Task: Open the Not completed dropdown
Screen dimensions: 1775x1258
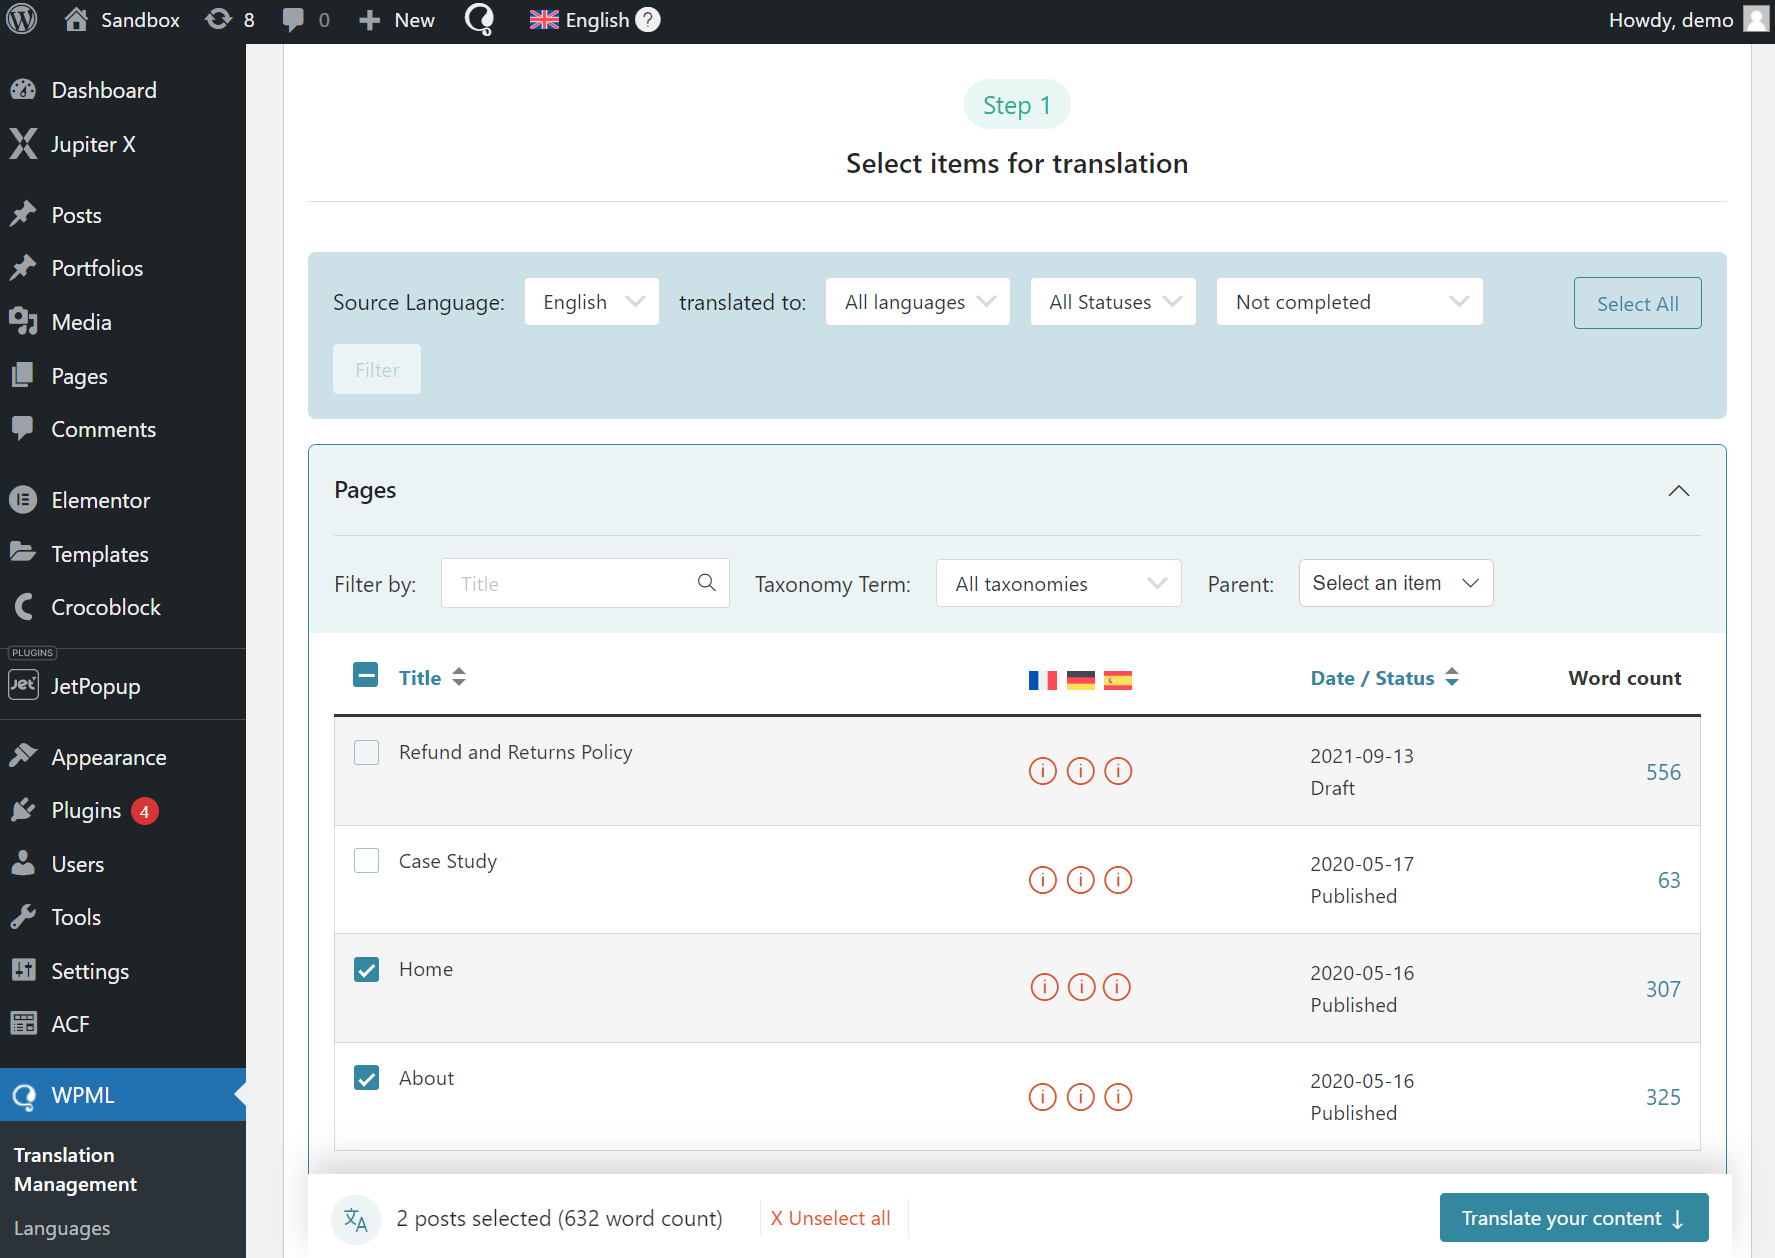Action: (1349, 301)
